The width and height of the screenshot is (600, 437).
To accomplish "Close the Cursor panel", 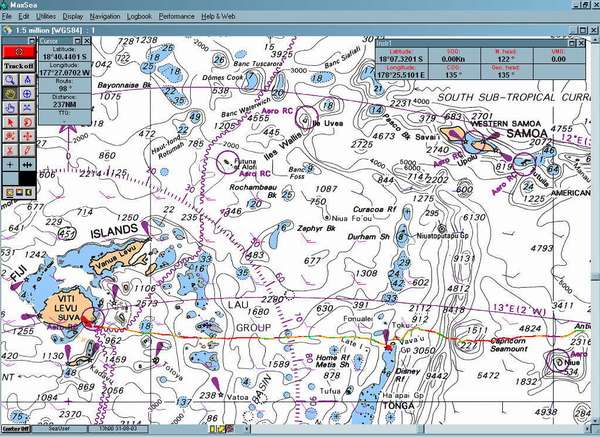I will pyautogui.click(x=87, y=41).
